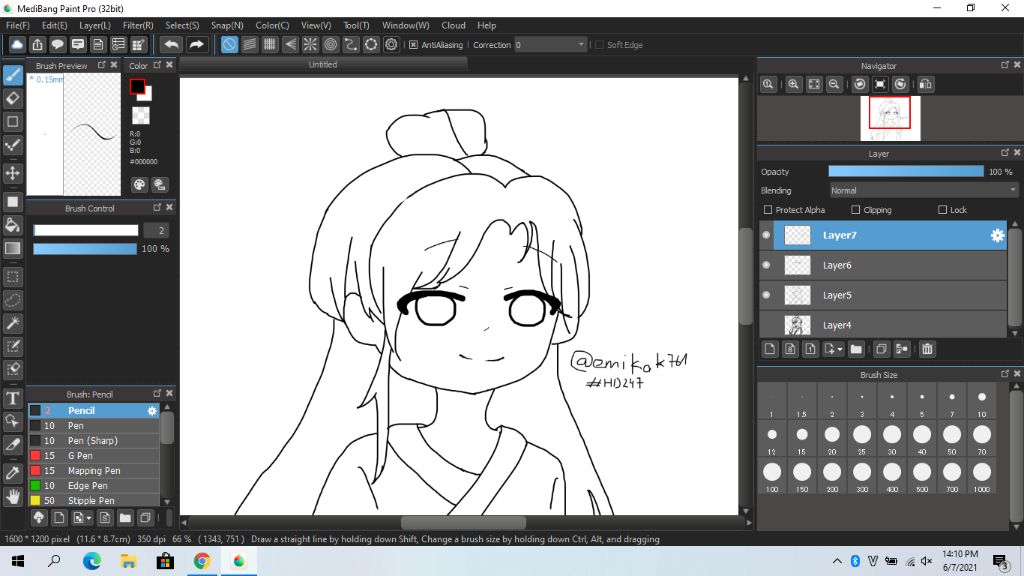1024x576 pixels.
Task: Open File Explorer from the taskbar
Action: (x=129, y=560)
